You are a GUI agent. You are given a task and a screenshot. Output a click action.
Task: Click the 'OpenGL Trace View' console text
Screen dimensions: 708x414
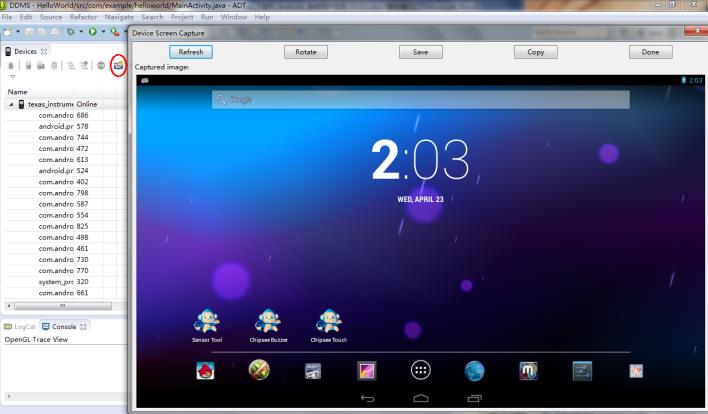(36, 340)
